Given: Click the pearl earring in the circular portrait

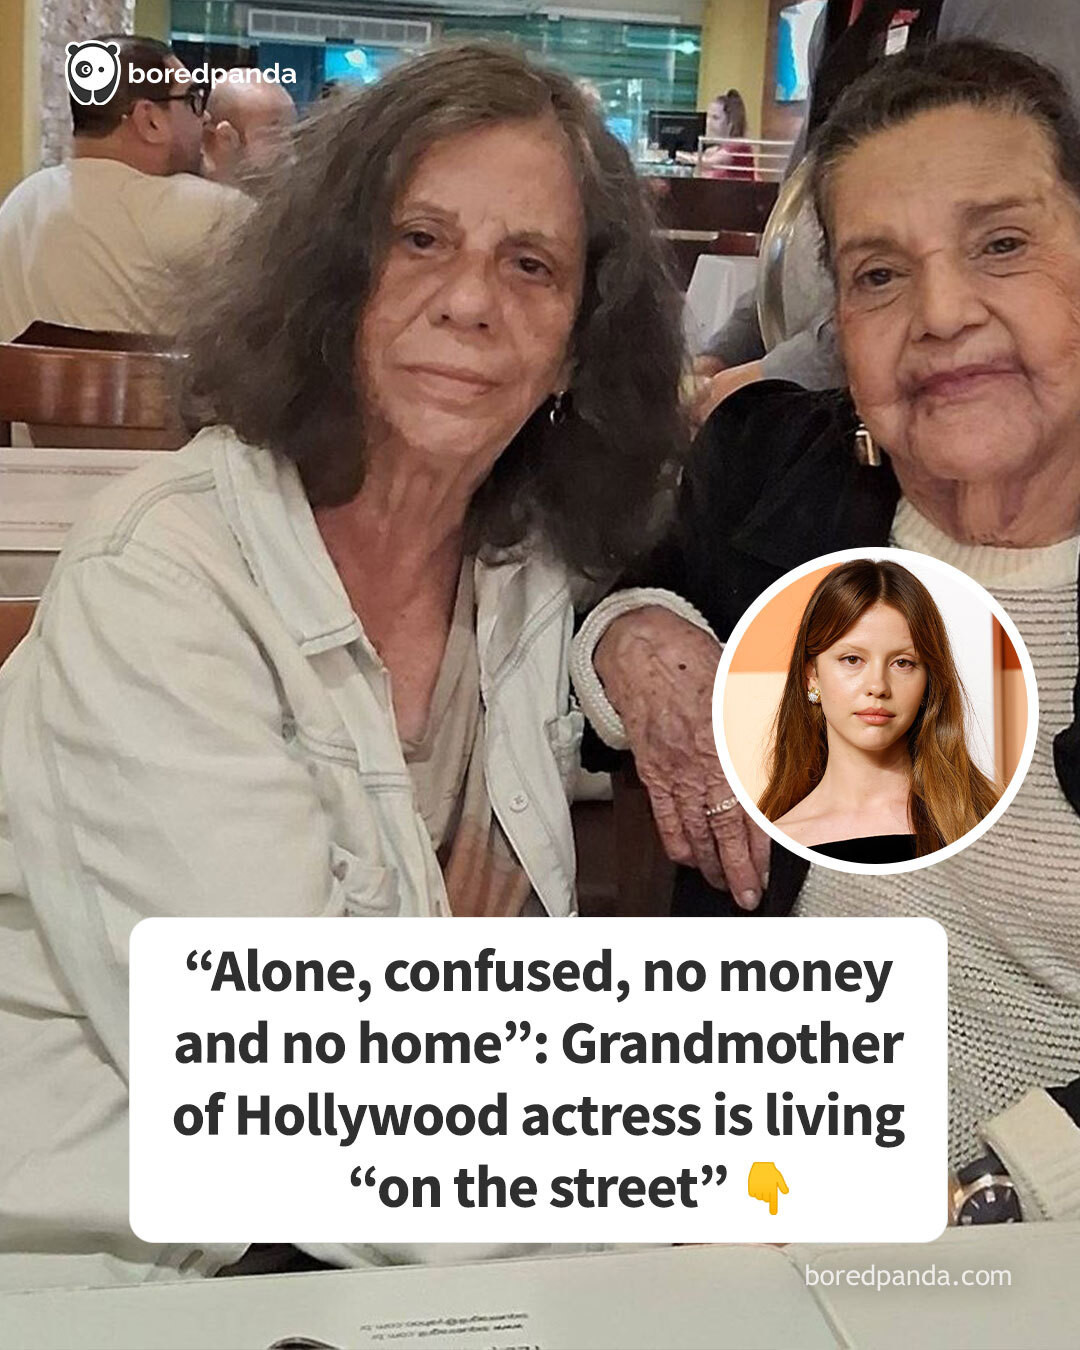Looking at the screenshot, I should pos(813,692).
